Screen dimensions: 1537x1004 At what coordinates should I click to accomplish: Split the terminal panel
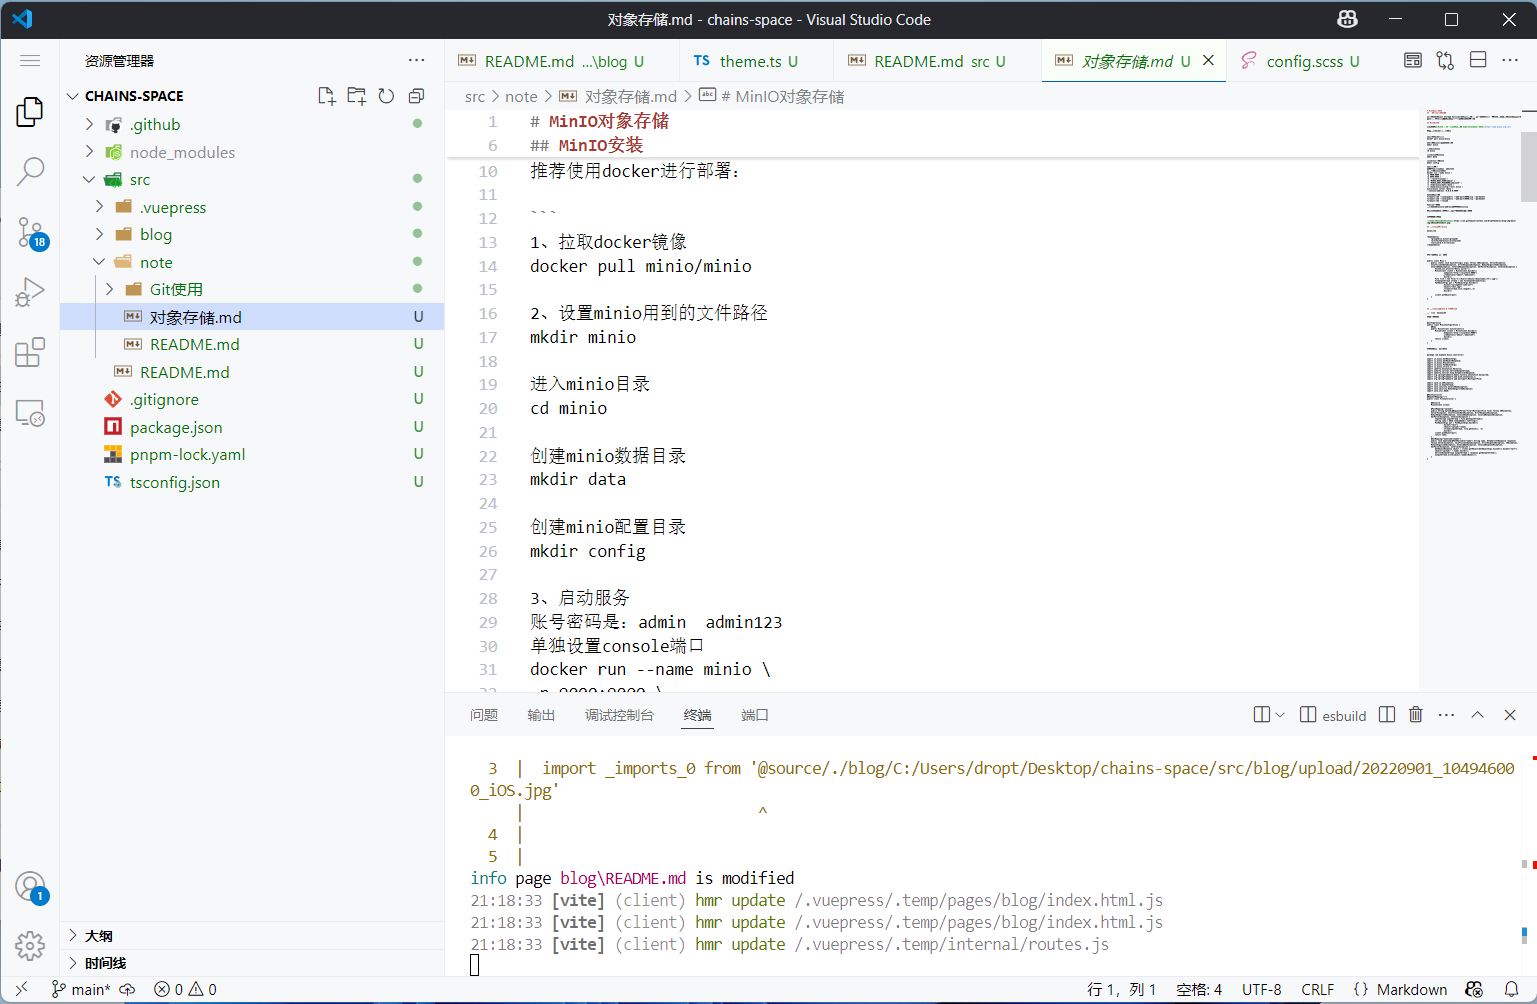[x=1387, y=715]
